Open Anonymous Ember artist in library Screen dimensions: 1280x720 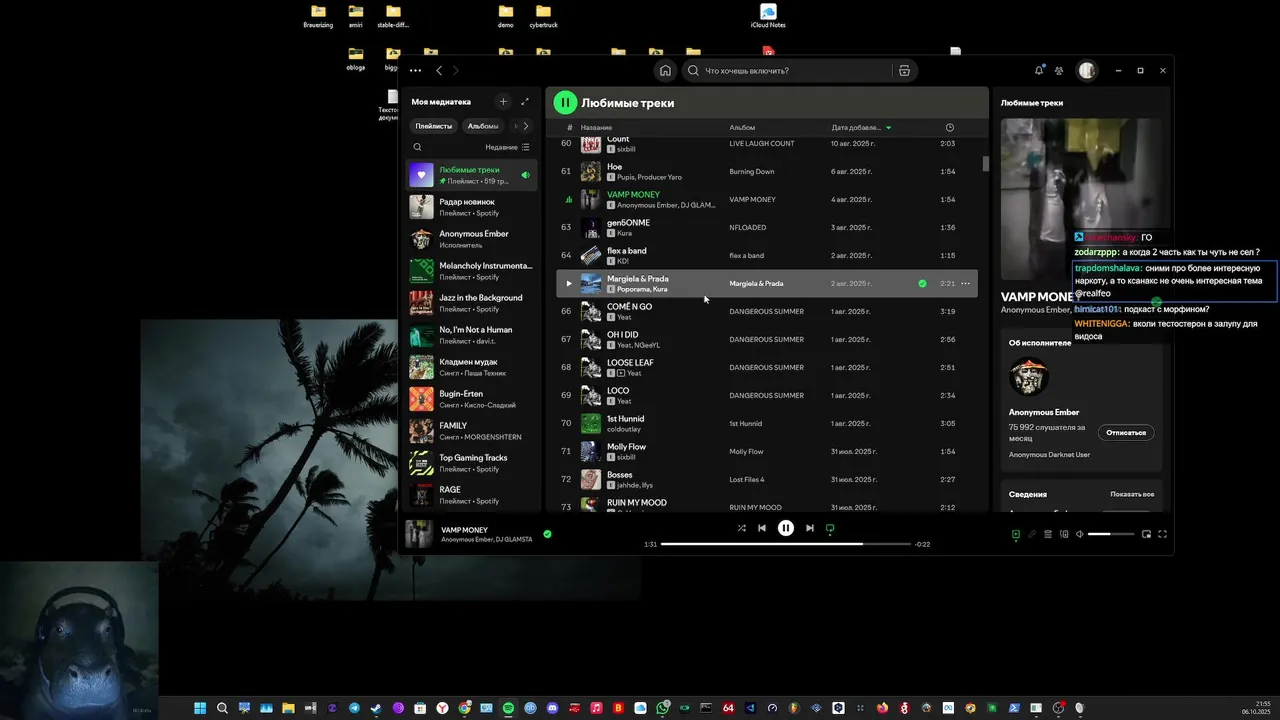click(x=472, y=239)
